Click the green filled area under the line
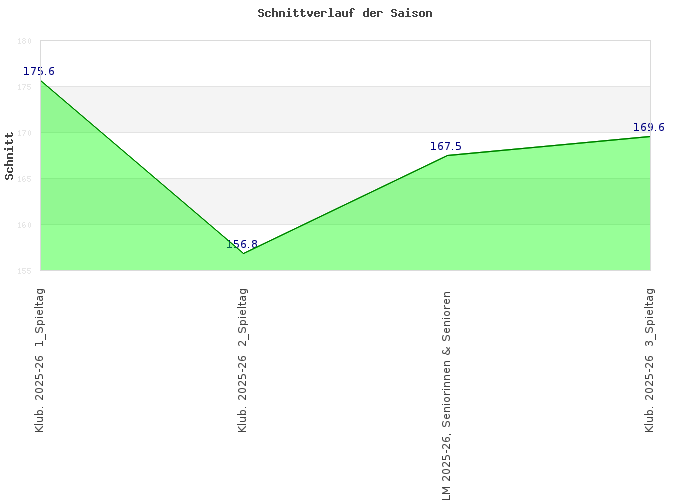690x500 pixels. [x=400, y=230]
